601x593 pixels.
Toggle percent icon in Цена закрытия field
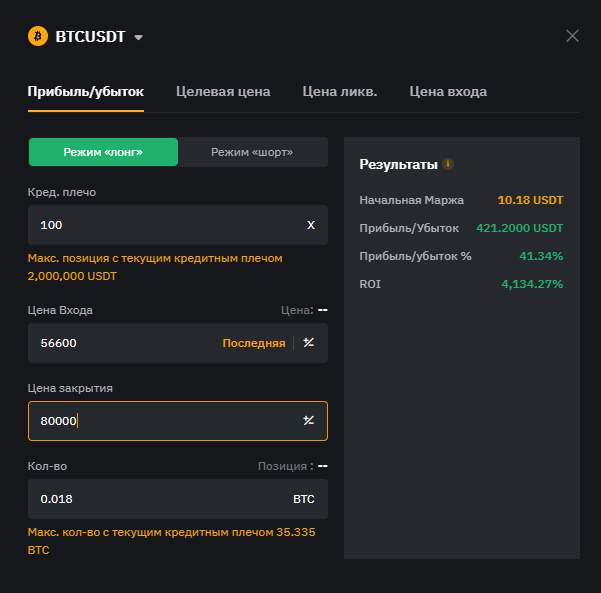click(309, 420)
